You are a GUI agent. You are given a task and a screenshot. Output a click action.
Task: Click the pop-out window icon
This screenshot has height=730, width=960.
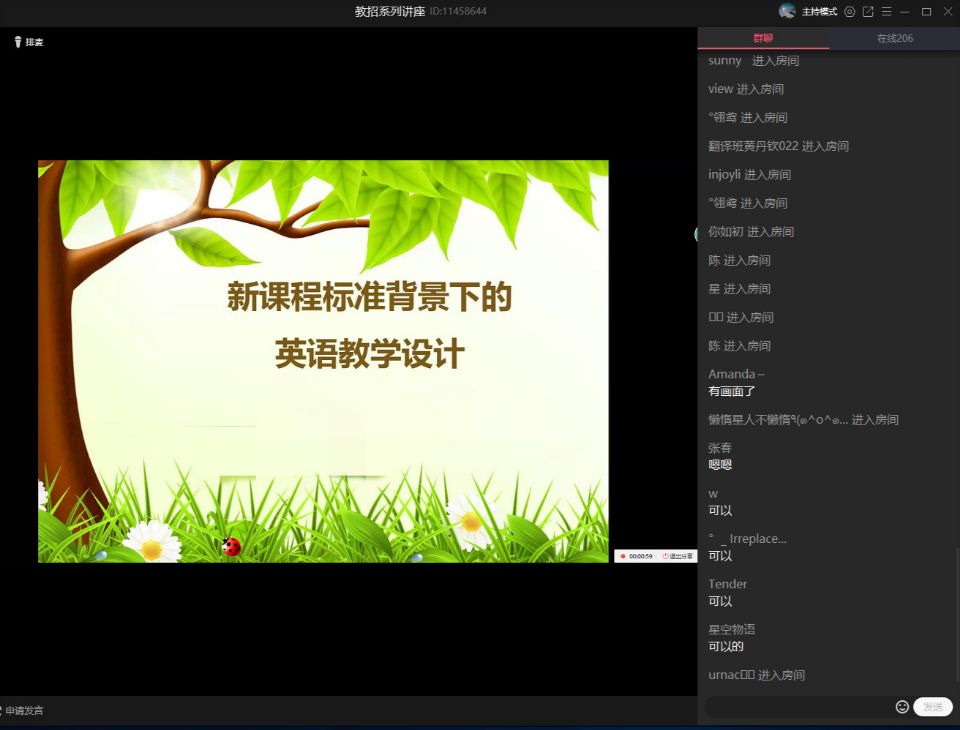[x=868, y=12]
